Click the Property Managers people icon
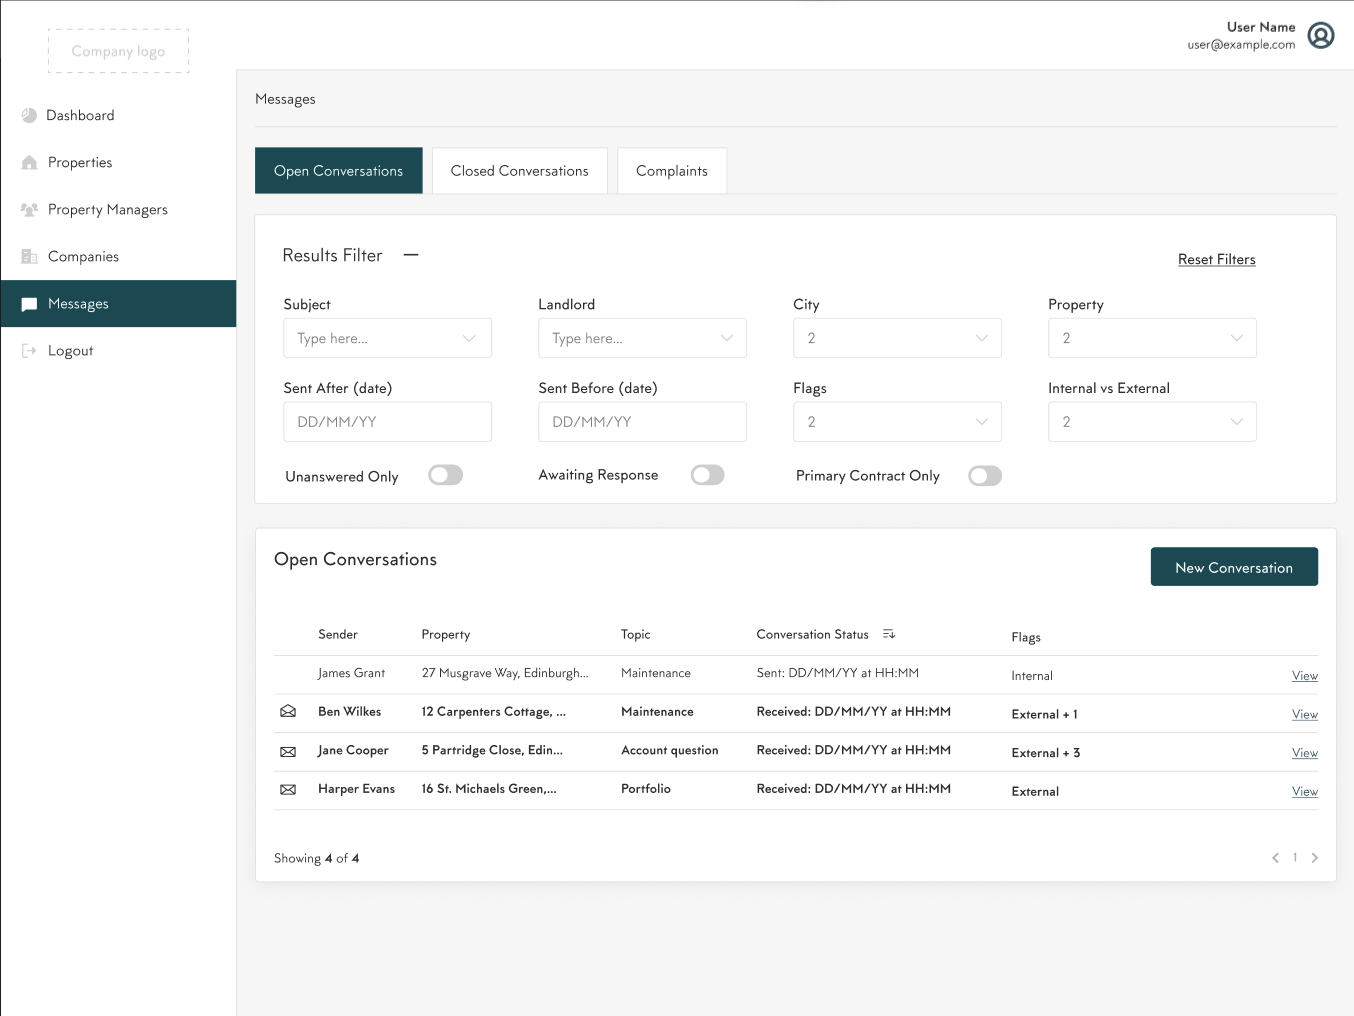Screen dimensions: 1354x1016 tap(29, 210)
